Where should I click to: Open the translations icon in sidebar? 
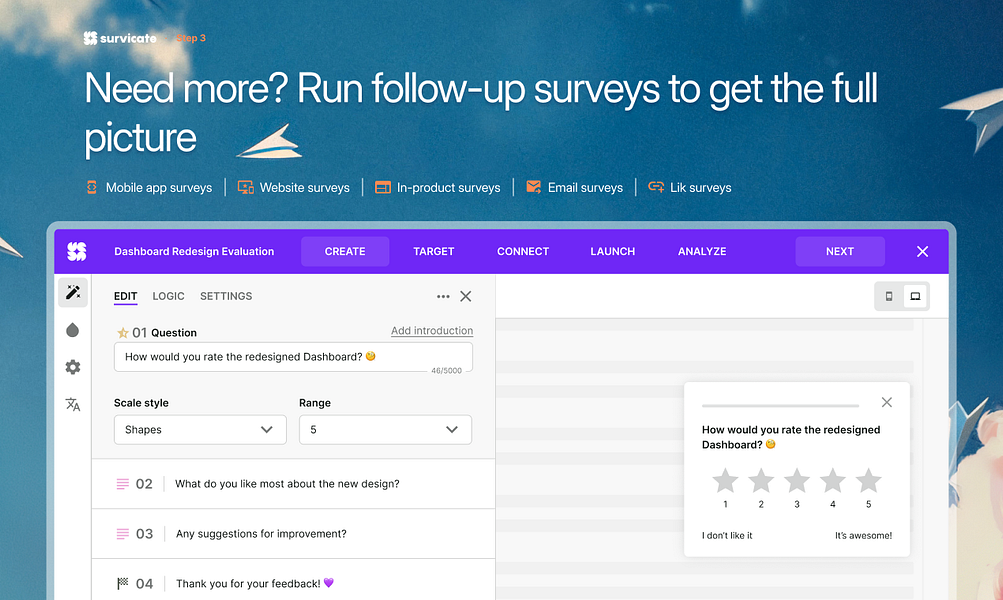(x=72, y=404)
